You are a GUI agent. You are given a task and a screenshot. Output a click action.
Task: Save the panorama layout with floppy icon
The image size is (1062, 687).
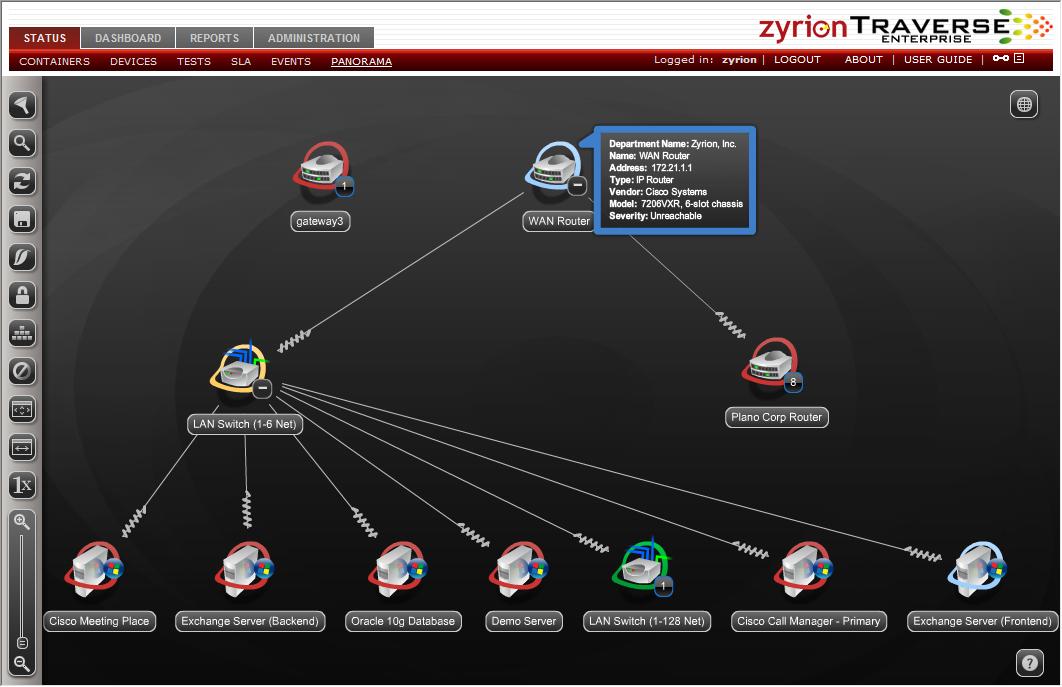[22, 219]
